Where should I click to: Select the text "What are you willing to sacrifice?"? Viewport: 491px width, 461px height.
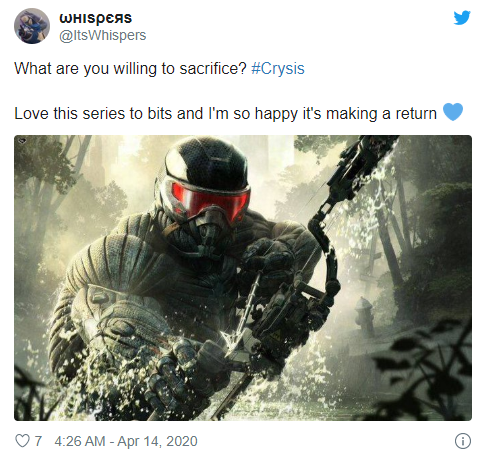pyautogui.click(x=130, y=69)
